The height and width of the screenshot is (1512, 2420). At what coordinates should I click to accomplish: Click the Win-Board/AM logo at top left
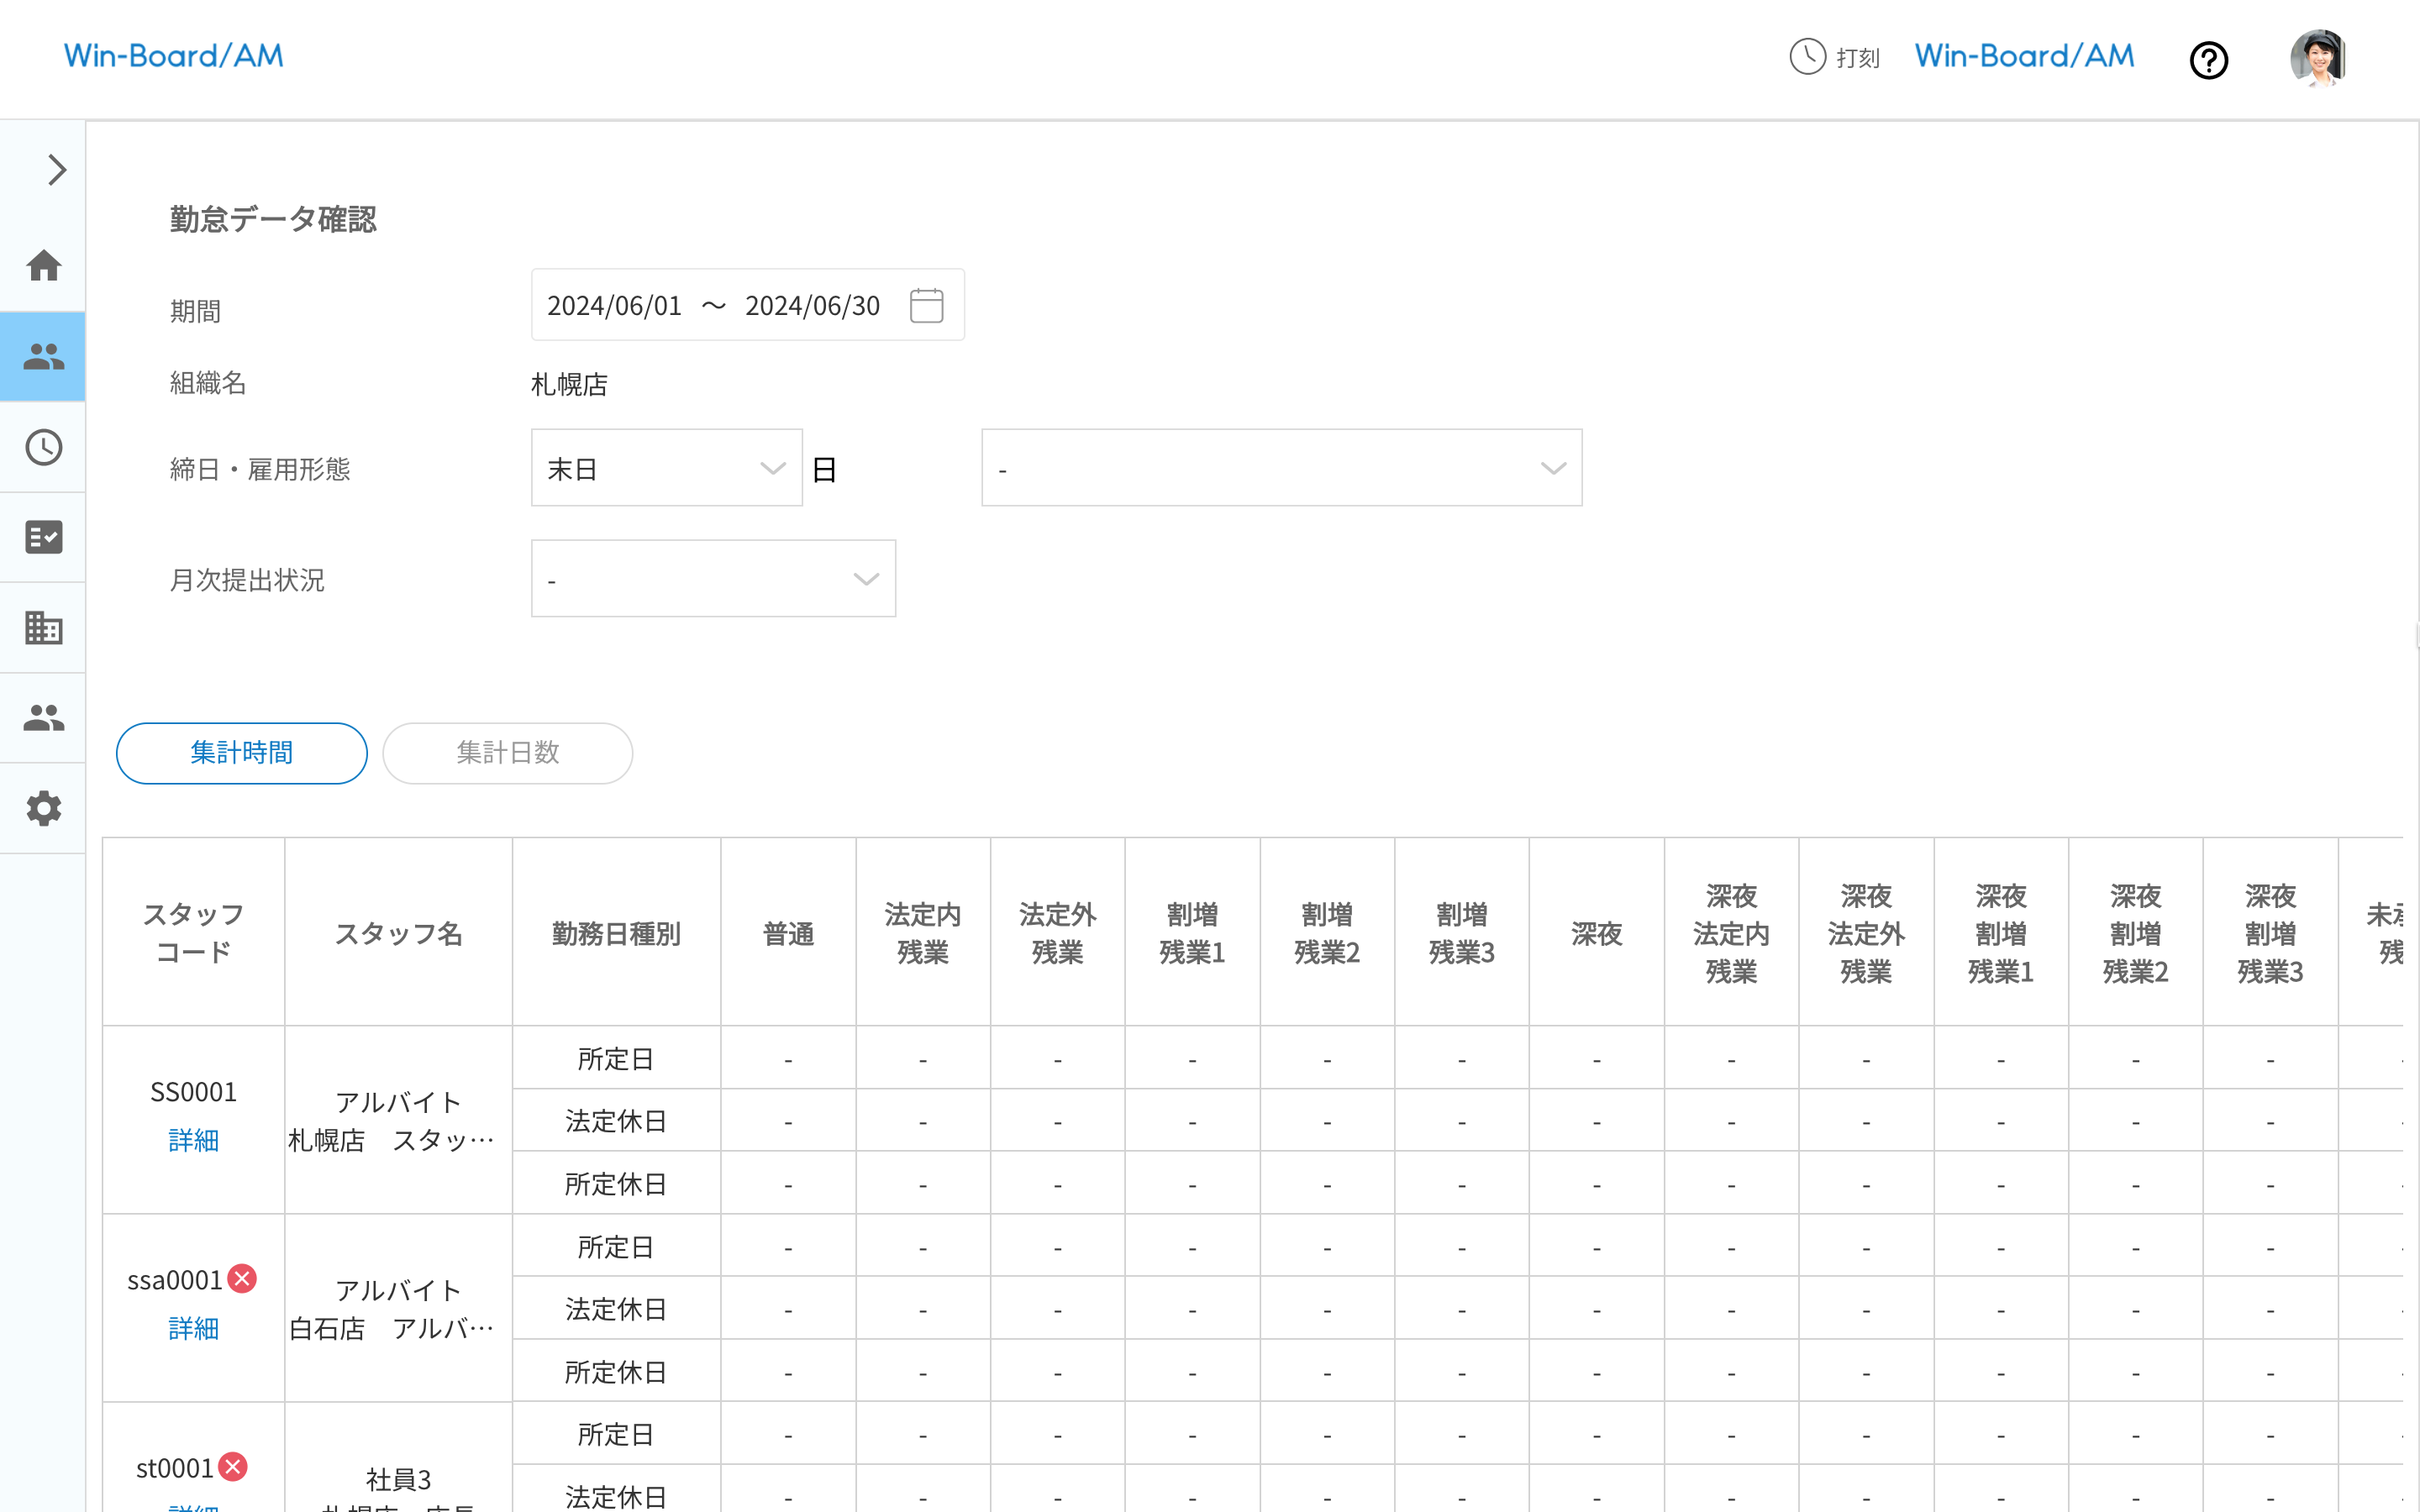pos(174,56)
